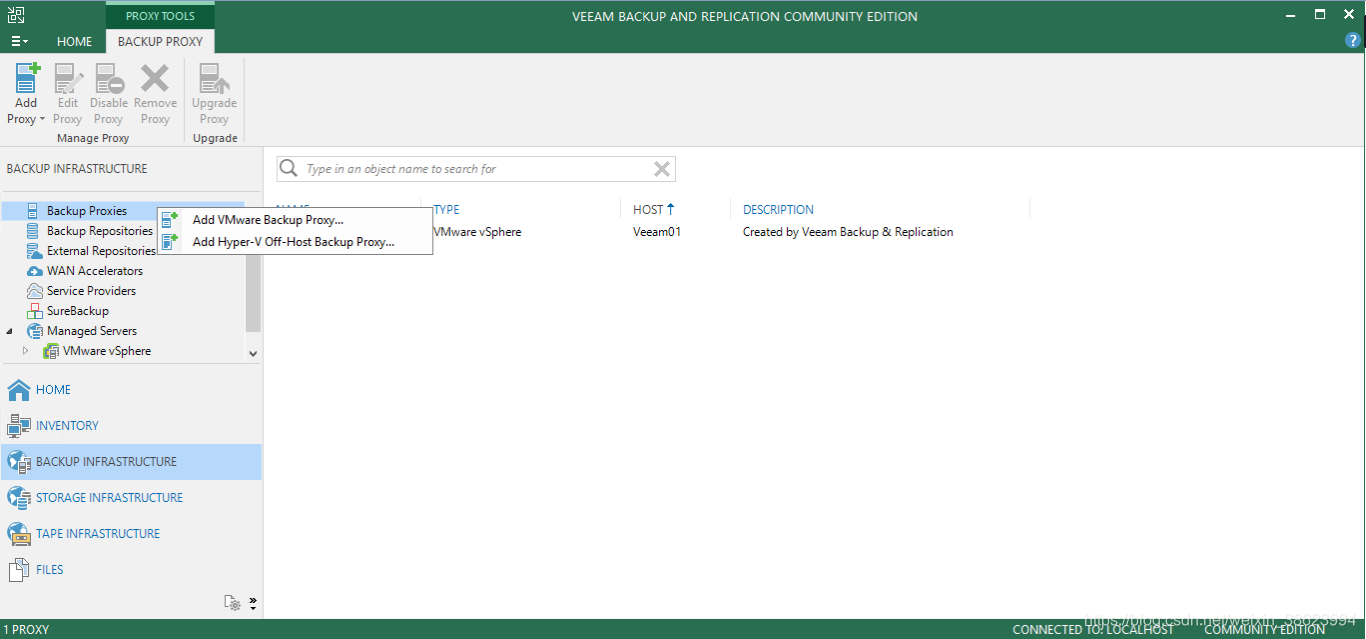Select Backup Repositories in the tree
The image size is (1366, 639).
pyautogui.click(x=100, y=231)
